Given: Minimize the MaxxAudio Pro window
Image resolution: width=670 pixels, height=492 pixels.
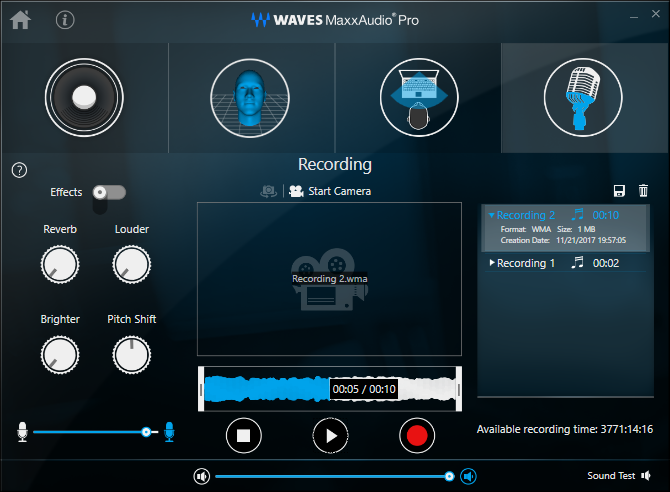Looking at the screenshot, I should [x=634, y=17].
